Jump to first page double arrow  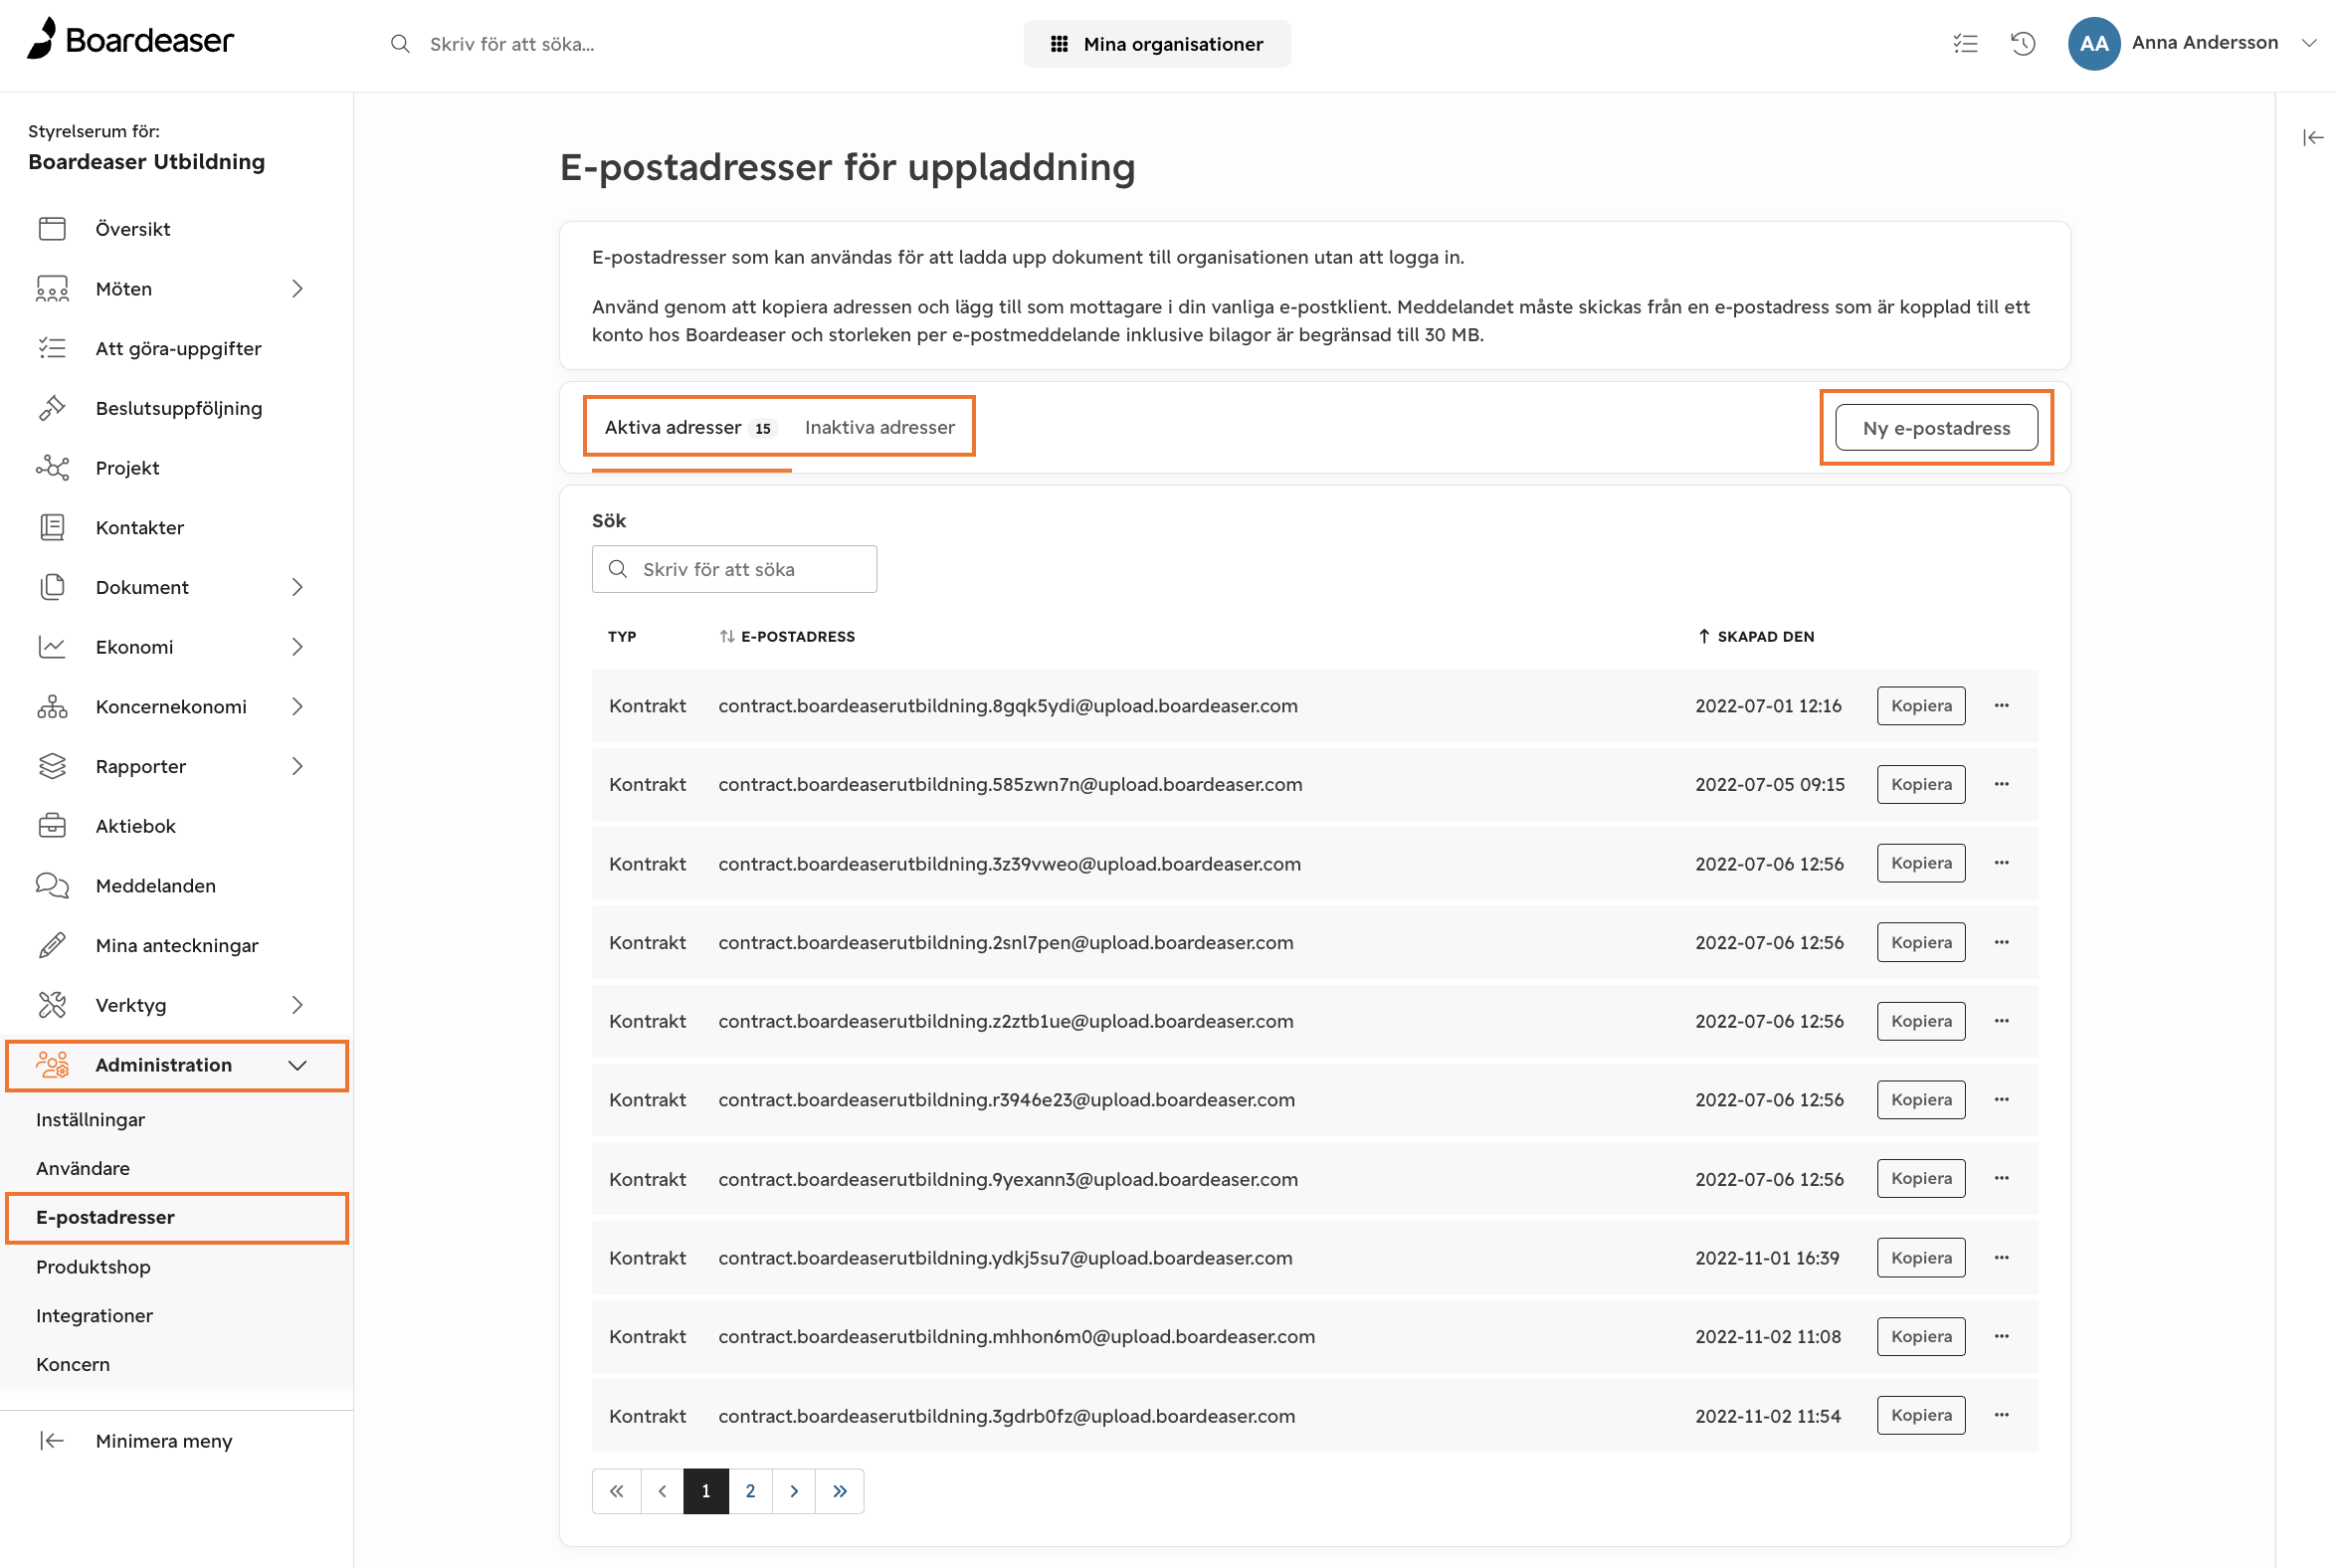tap(616, 1491)
